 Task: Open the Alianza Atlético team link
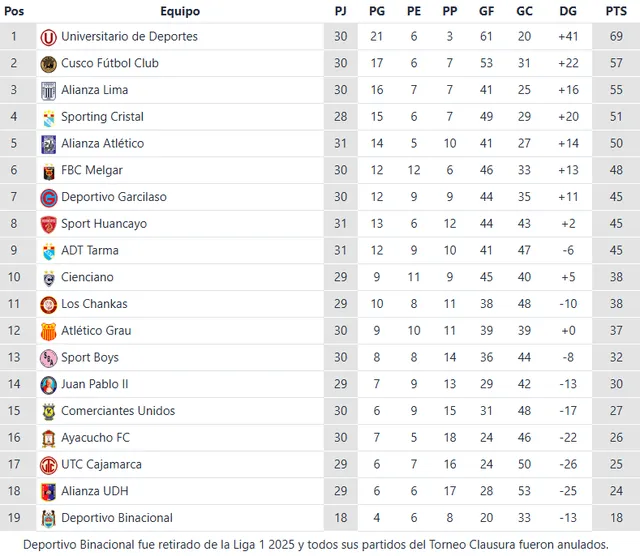(102, 144)
